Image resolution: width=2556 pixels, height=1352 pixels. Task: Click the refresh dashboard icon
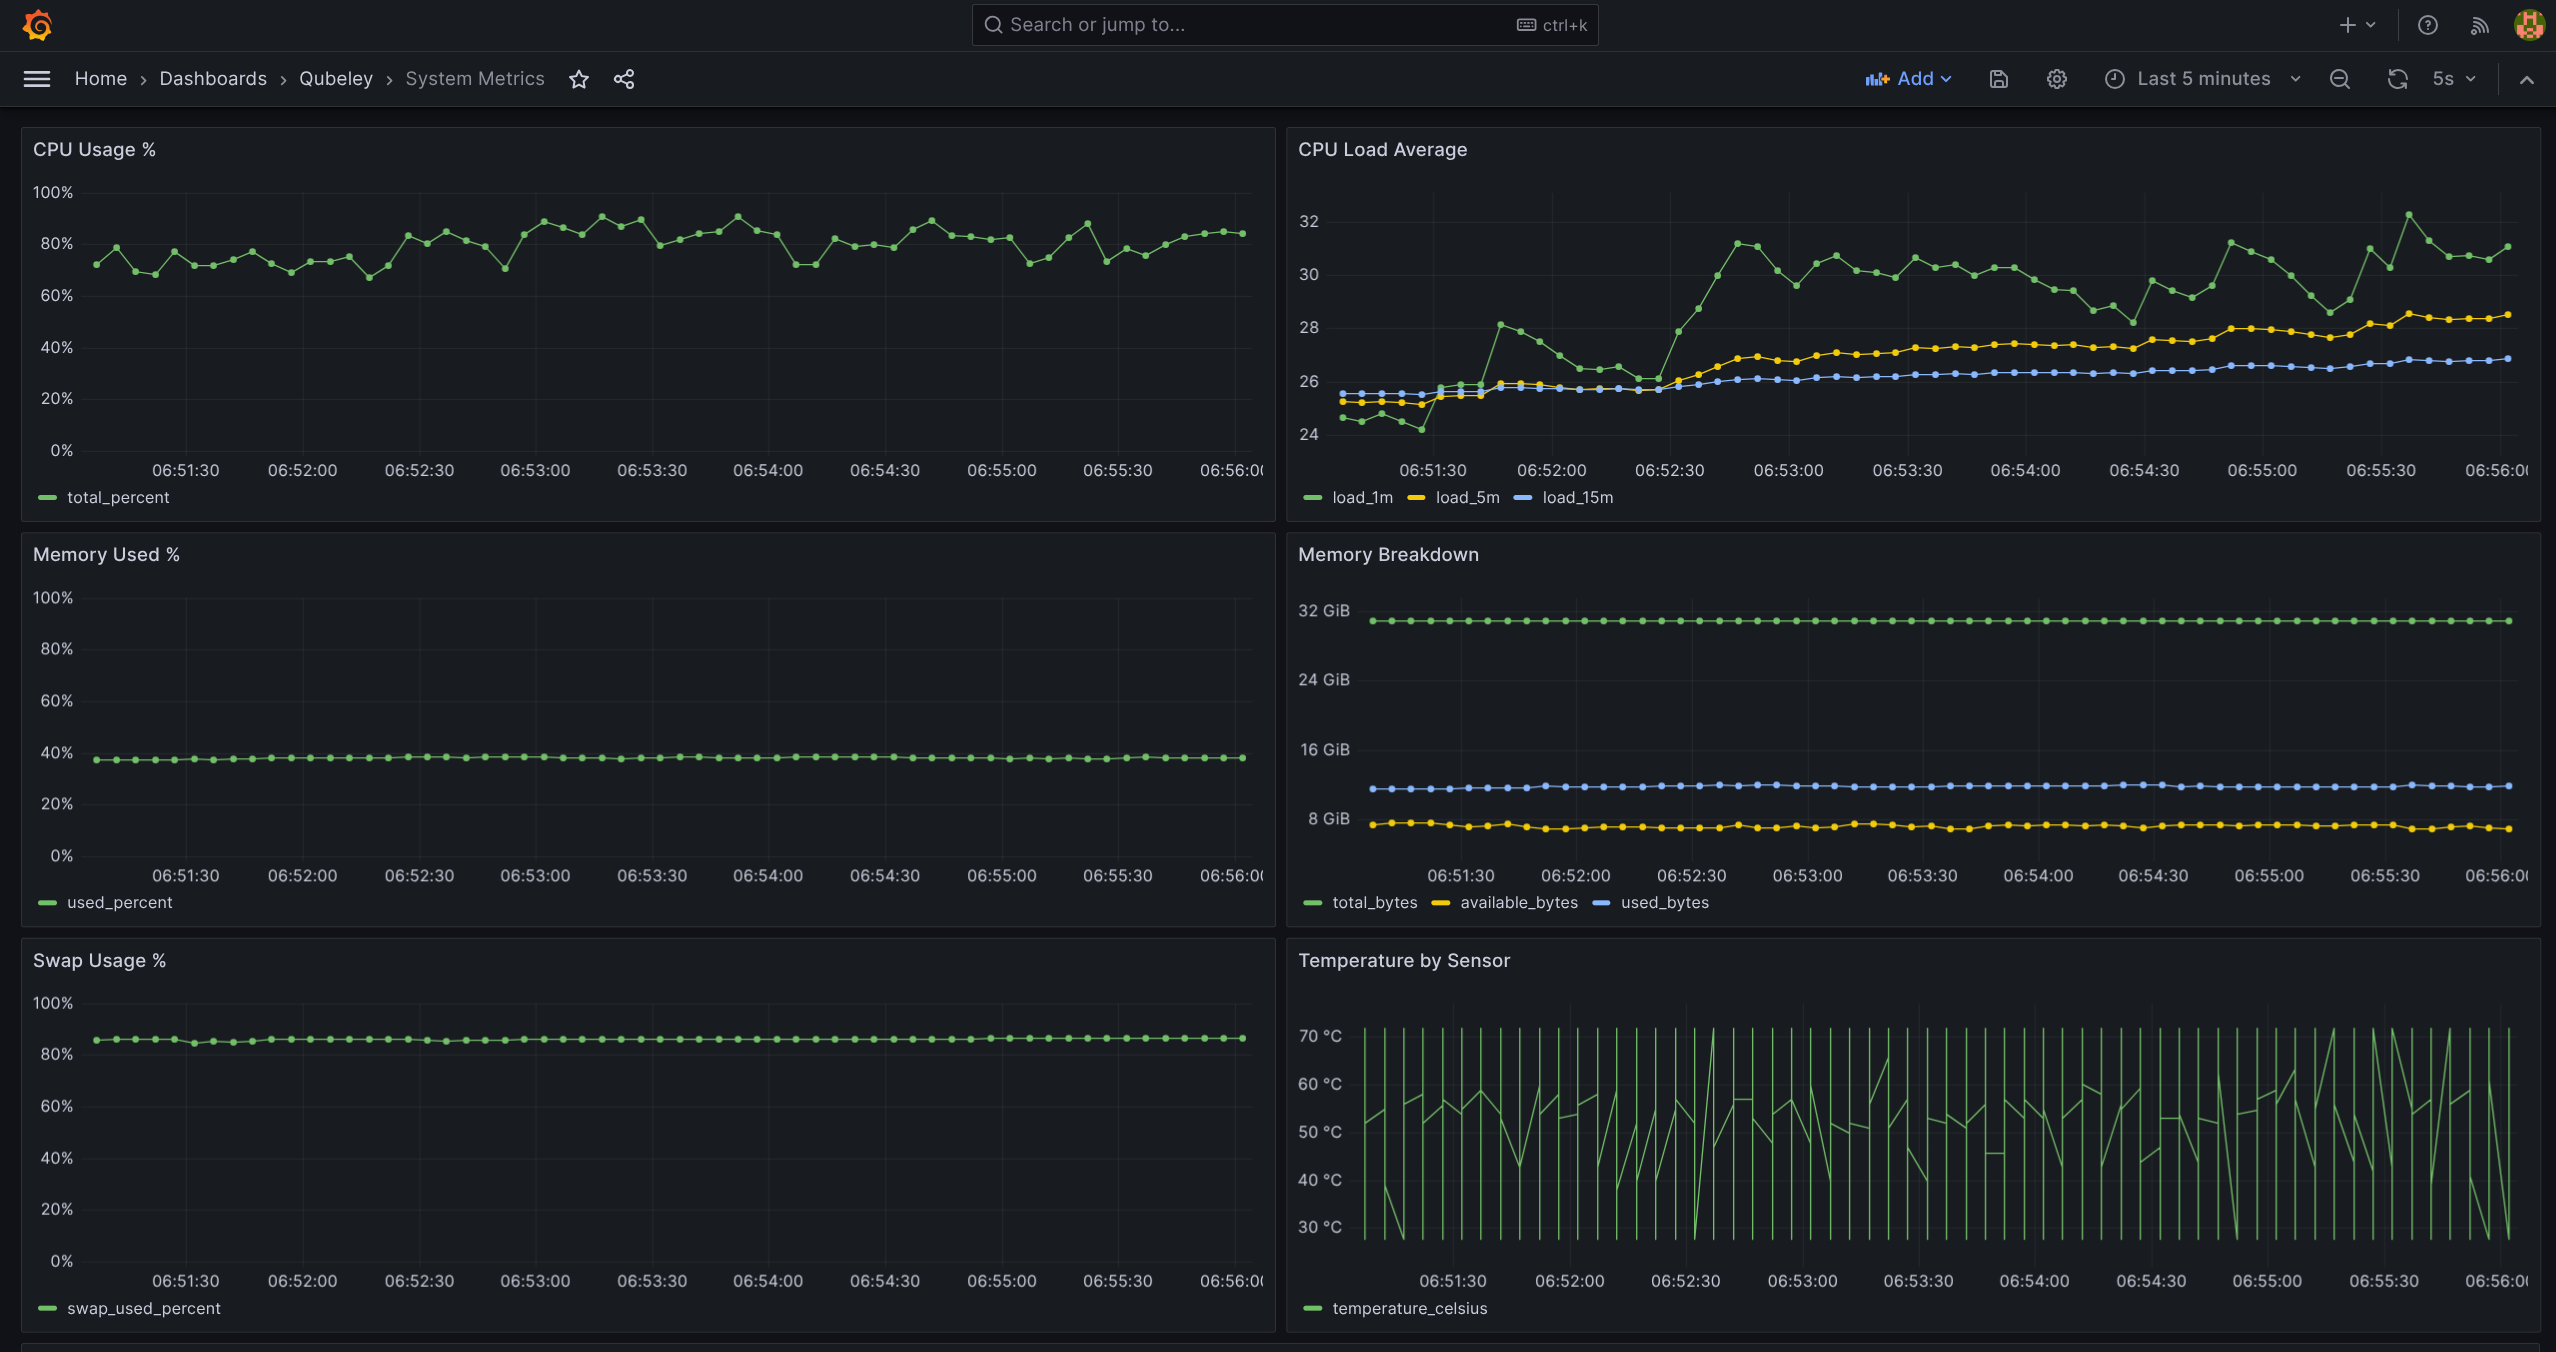tap(2397, 79)
